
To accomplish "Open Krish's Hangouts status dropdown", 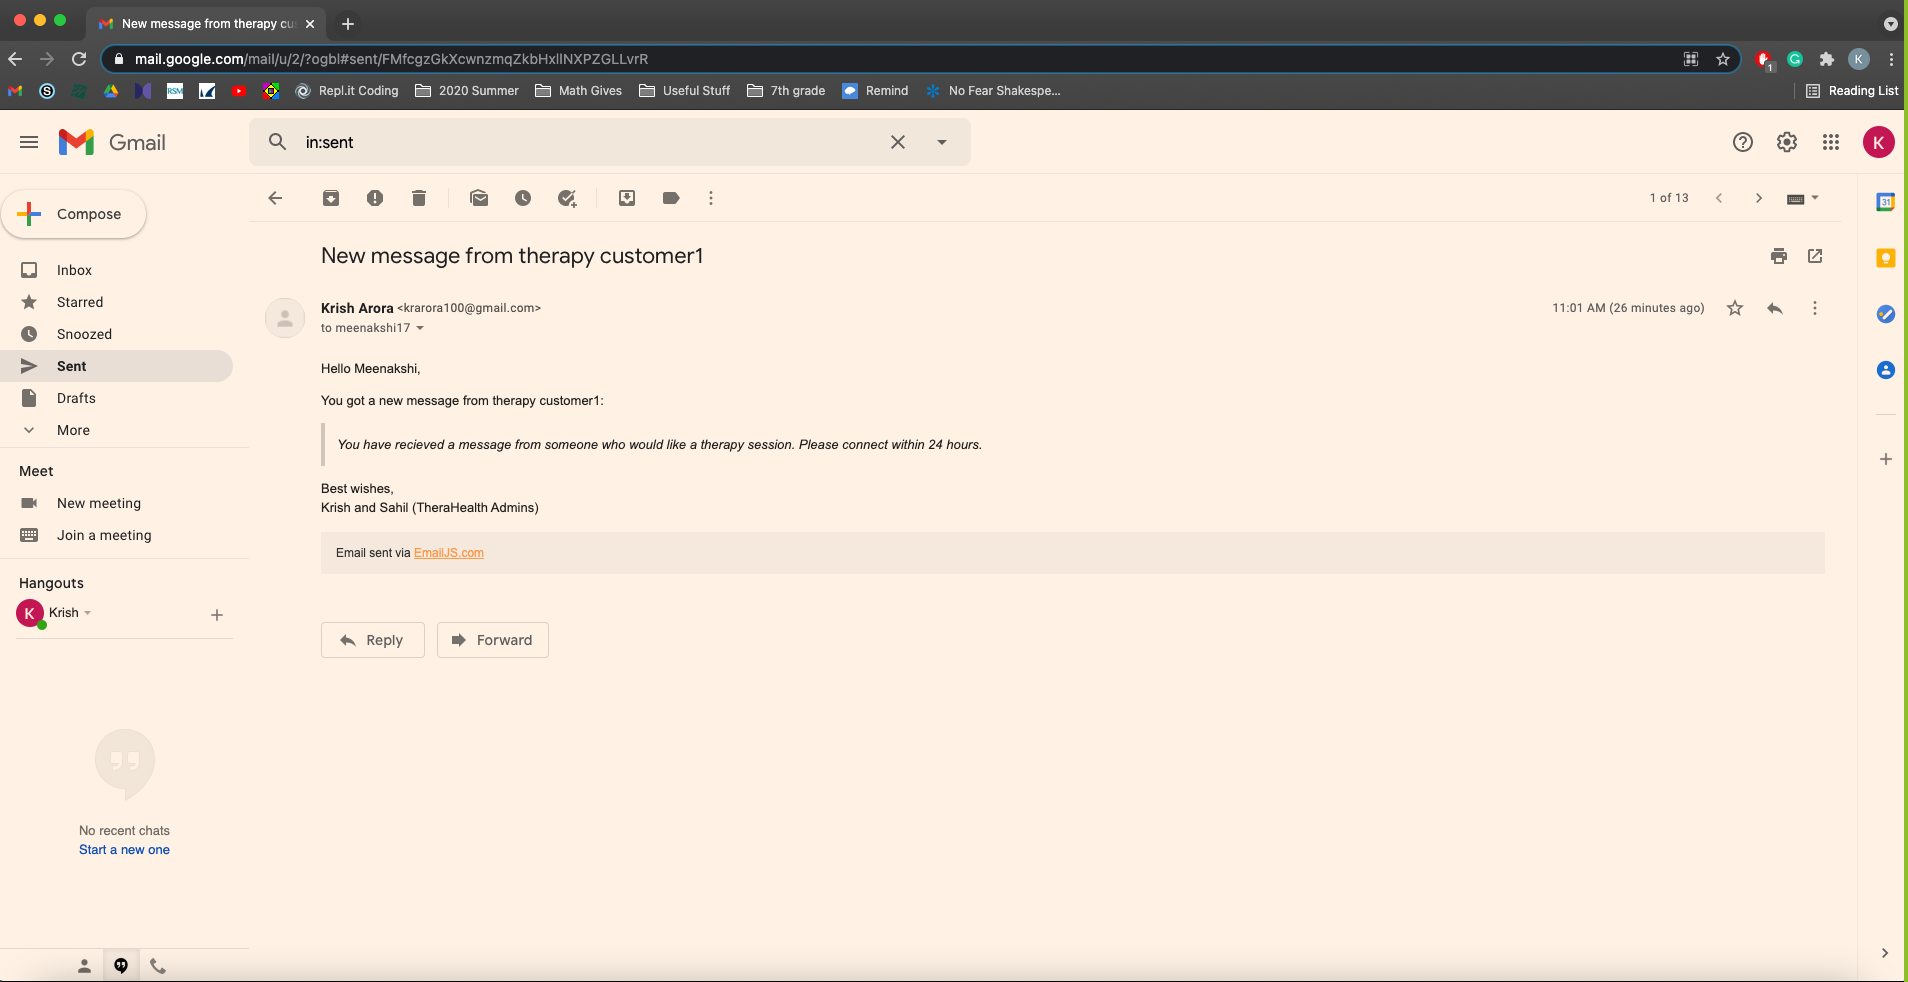I will click(x=87, y=613).
